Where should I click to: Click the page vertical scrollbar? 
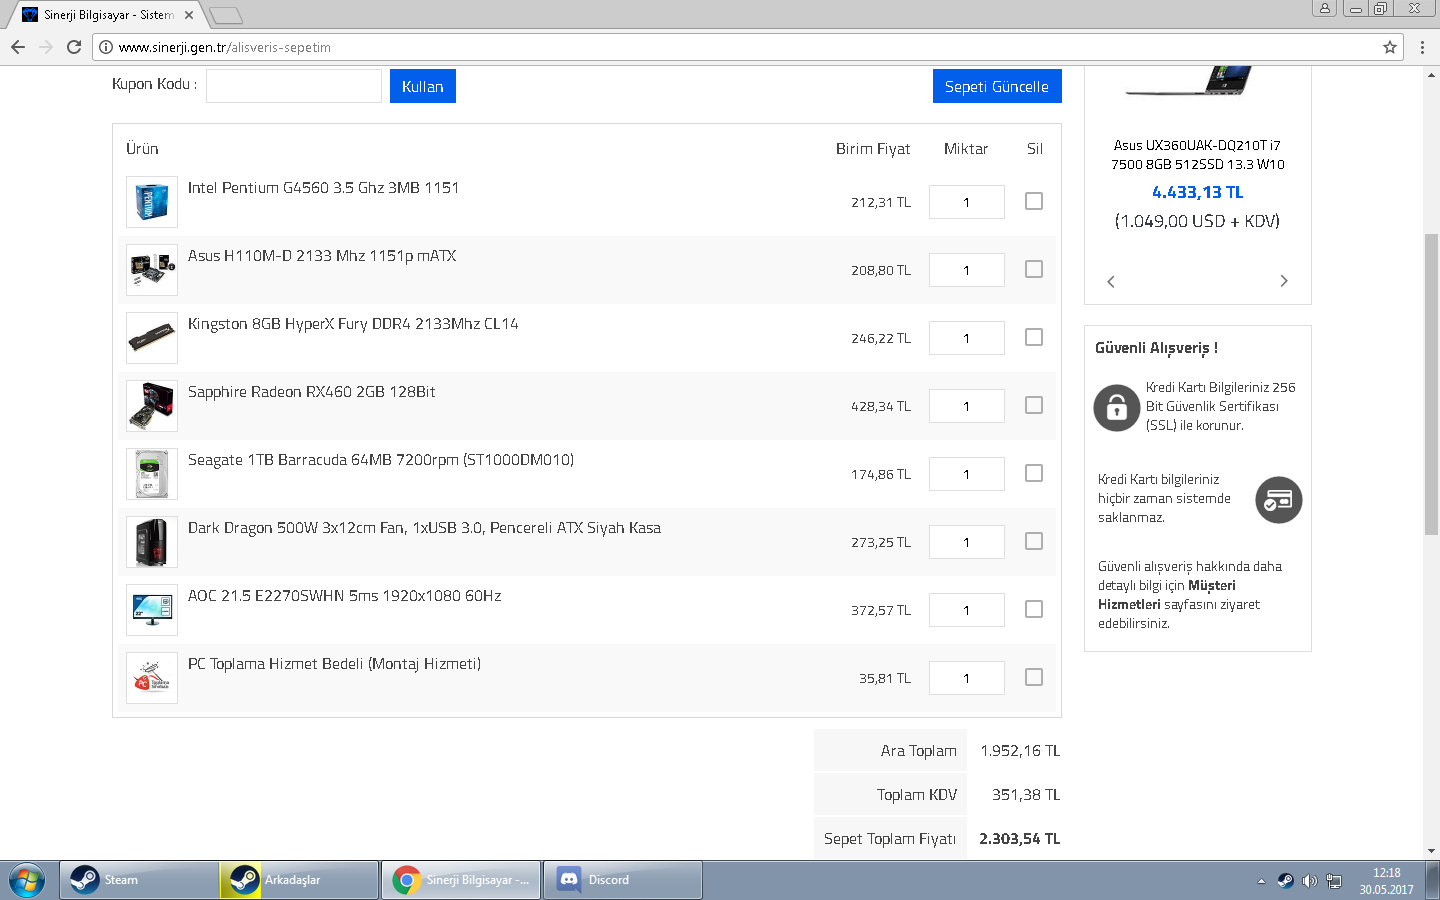coord(1431,386)
